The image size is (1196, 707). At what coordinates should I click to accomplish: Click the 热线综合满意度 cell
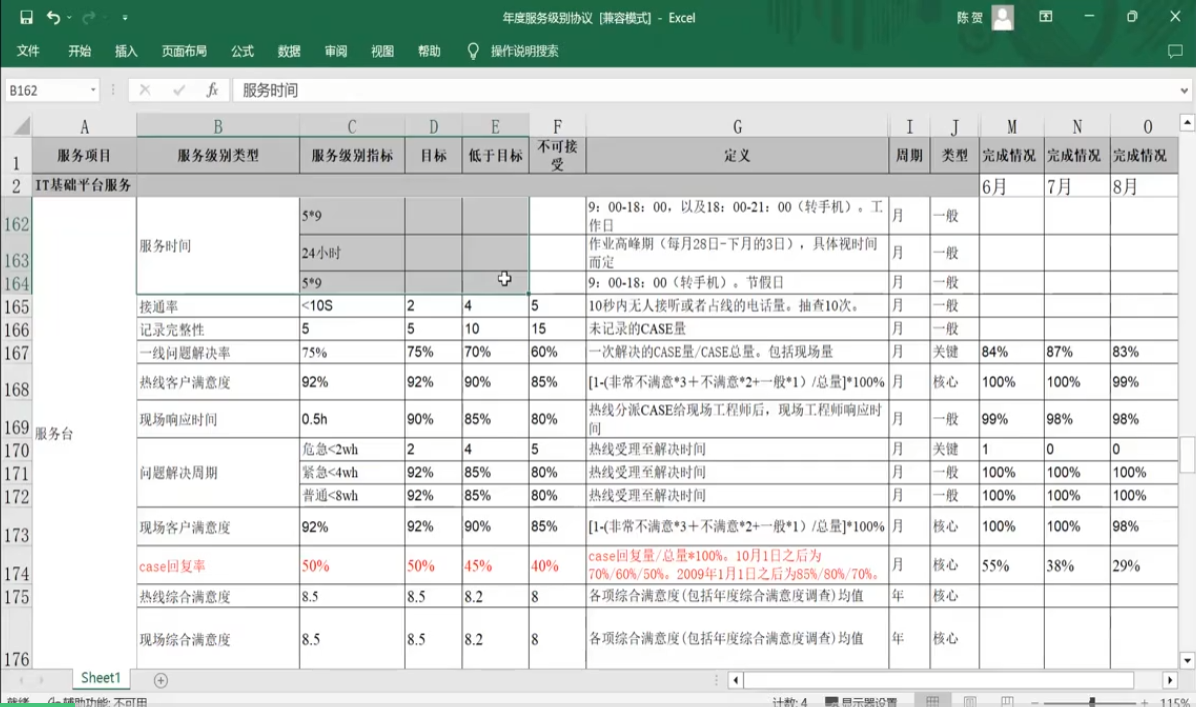click(218, 596)
